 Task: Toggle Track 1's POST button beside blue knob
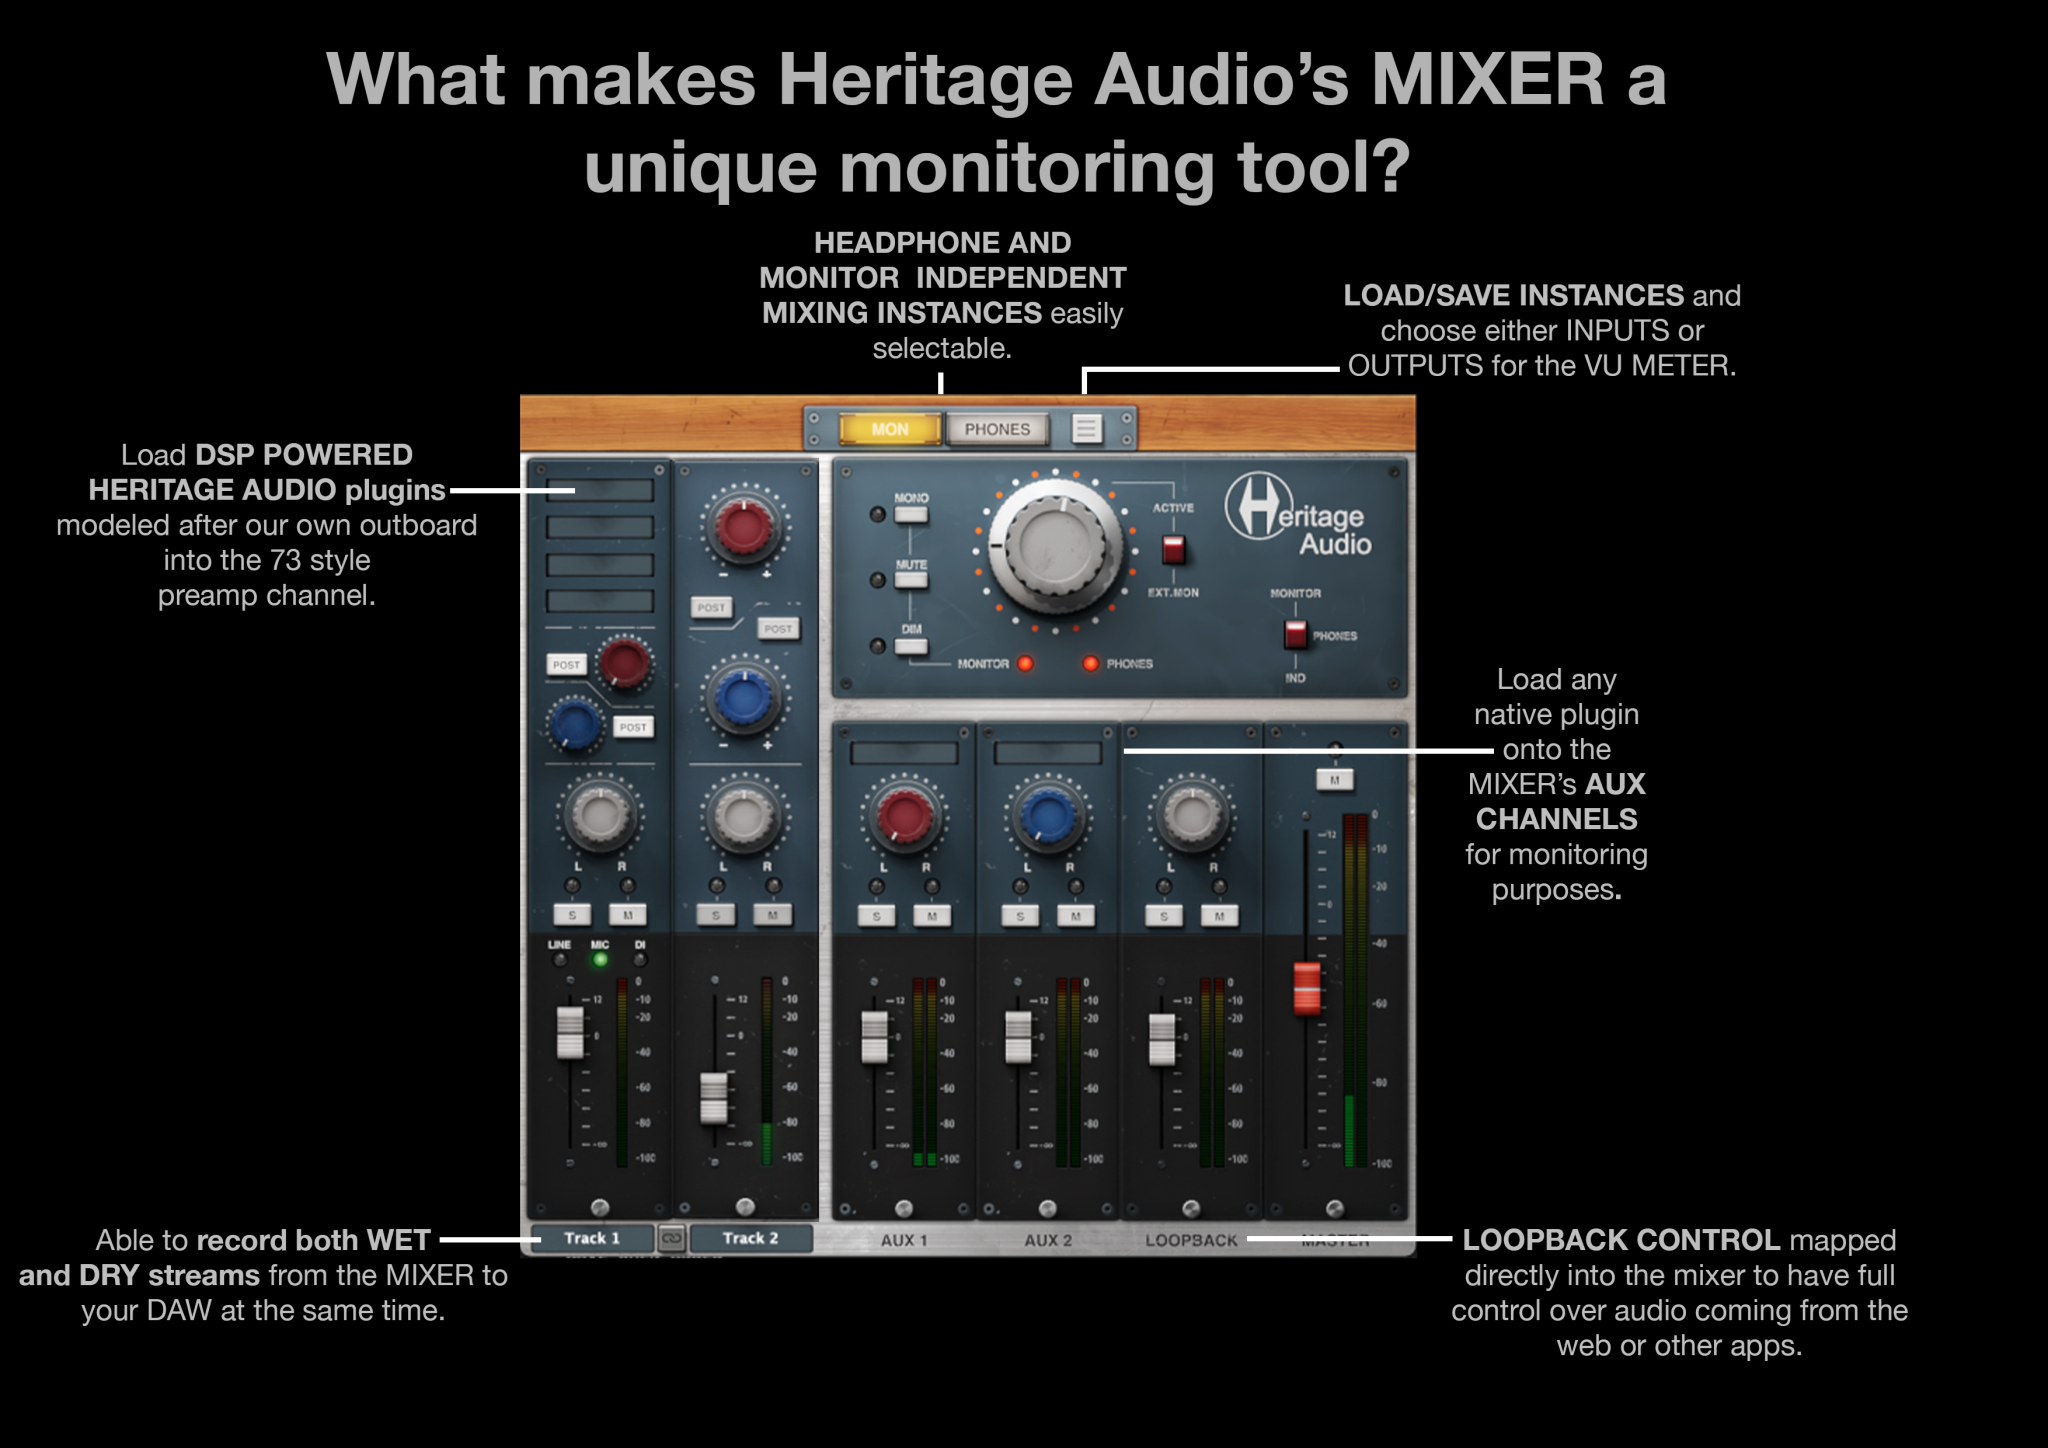click(633, 727)
